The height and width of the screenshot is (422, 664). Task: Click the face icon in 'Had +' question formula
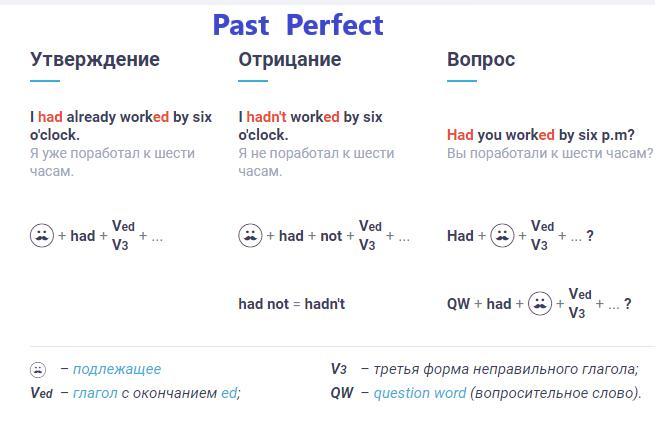coord(502,235)
